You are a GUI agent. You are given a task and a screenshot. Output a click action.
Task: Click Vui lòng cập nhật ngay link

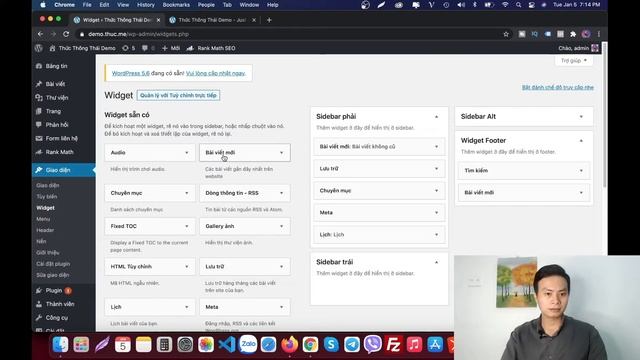click(216, 73)
